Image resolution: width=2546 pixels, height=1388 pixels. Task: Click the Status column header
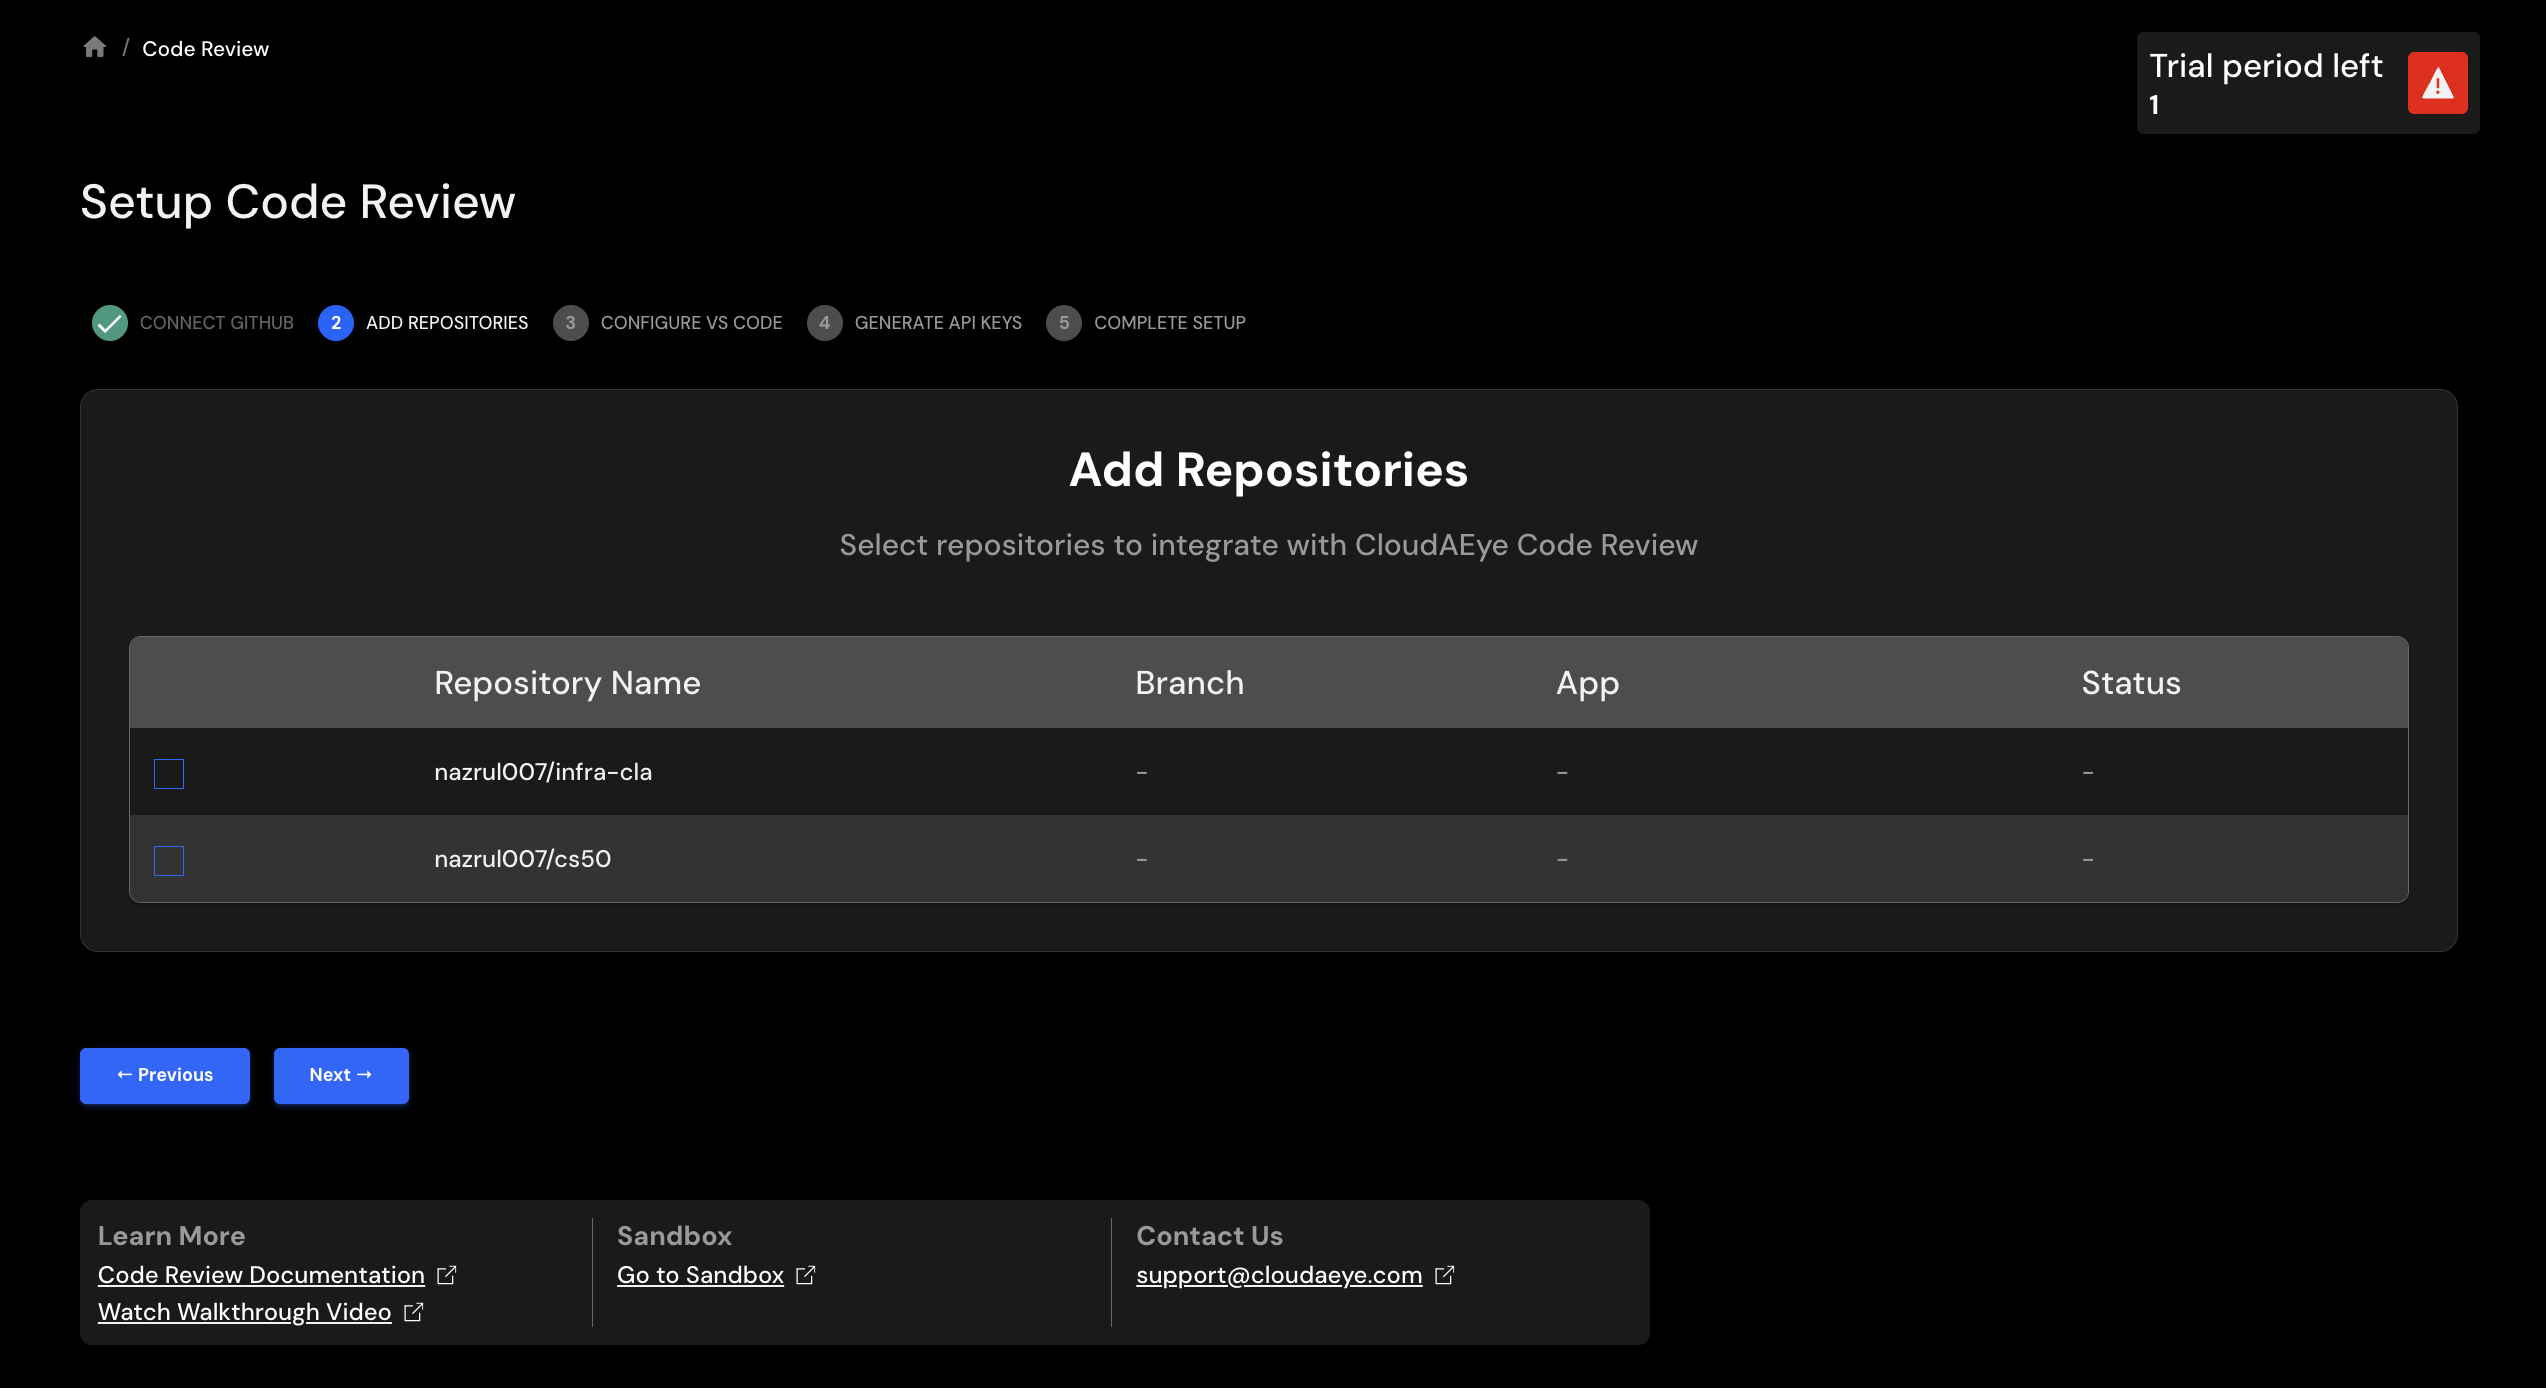coord(2131,683)
